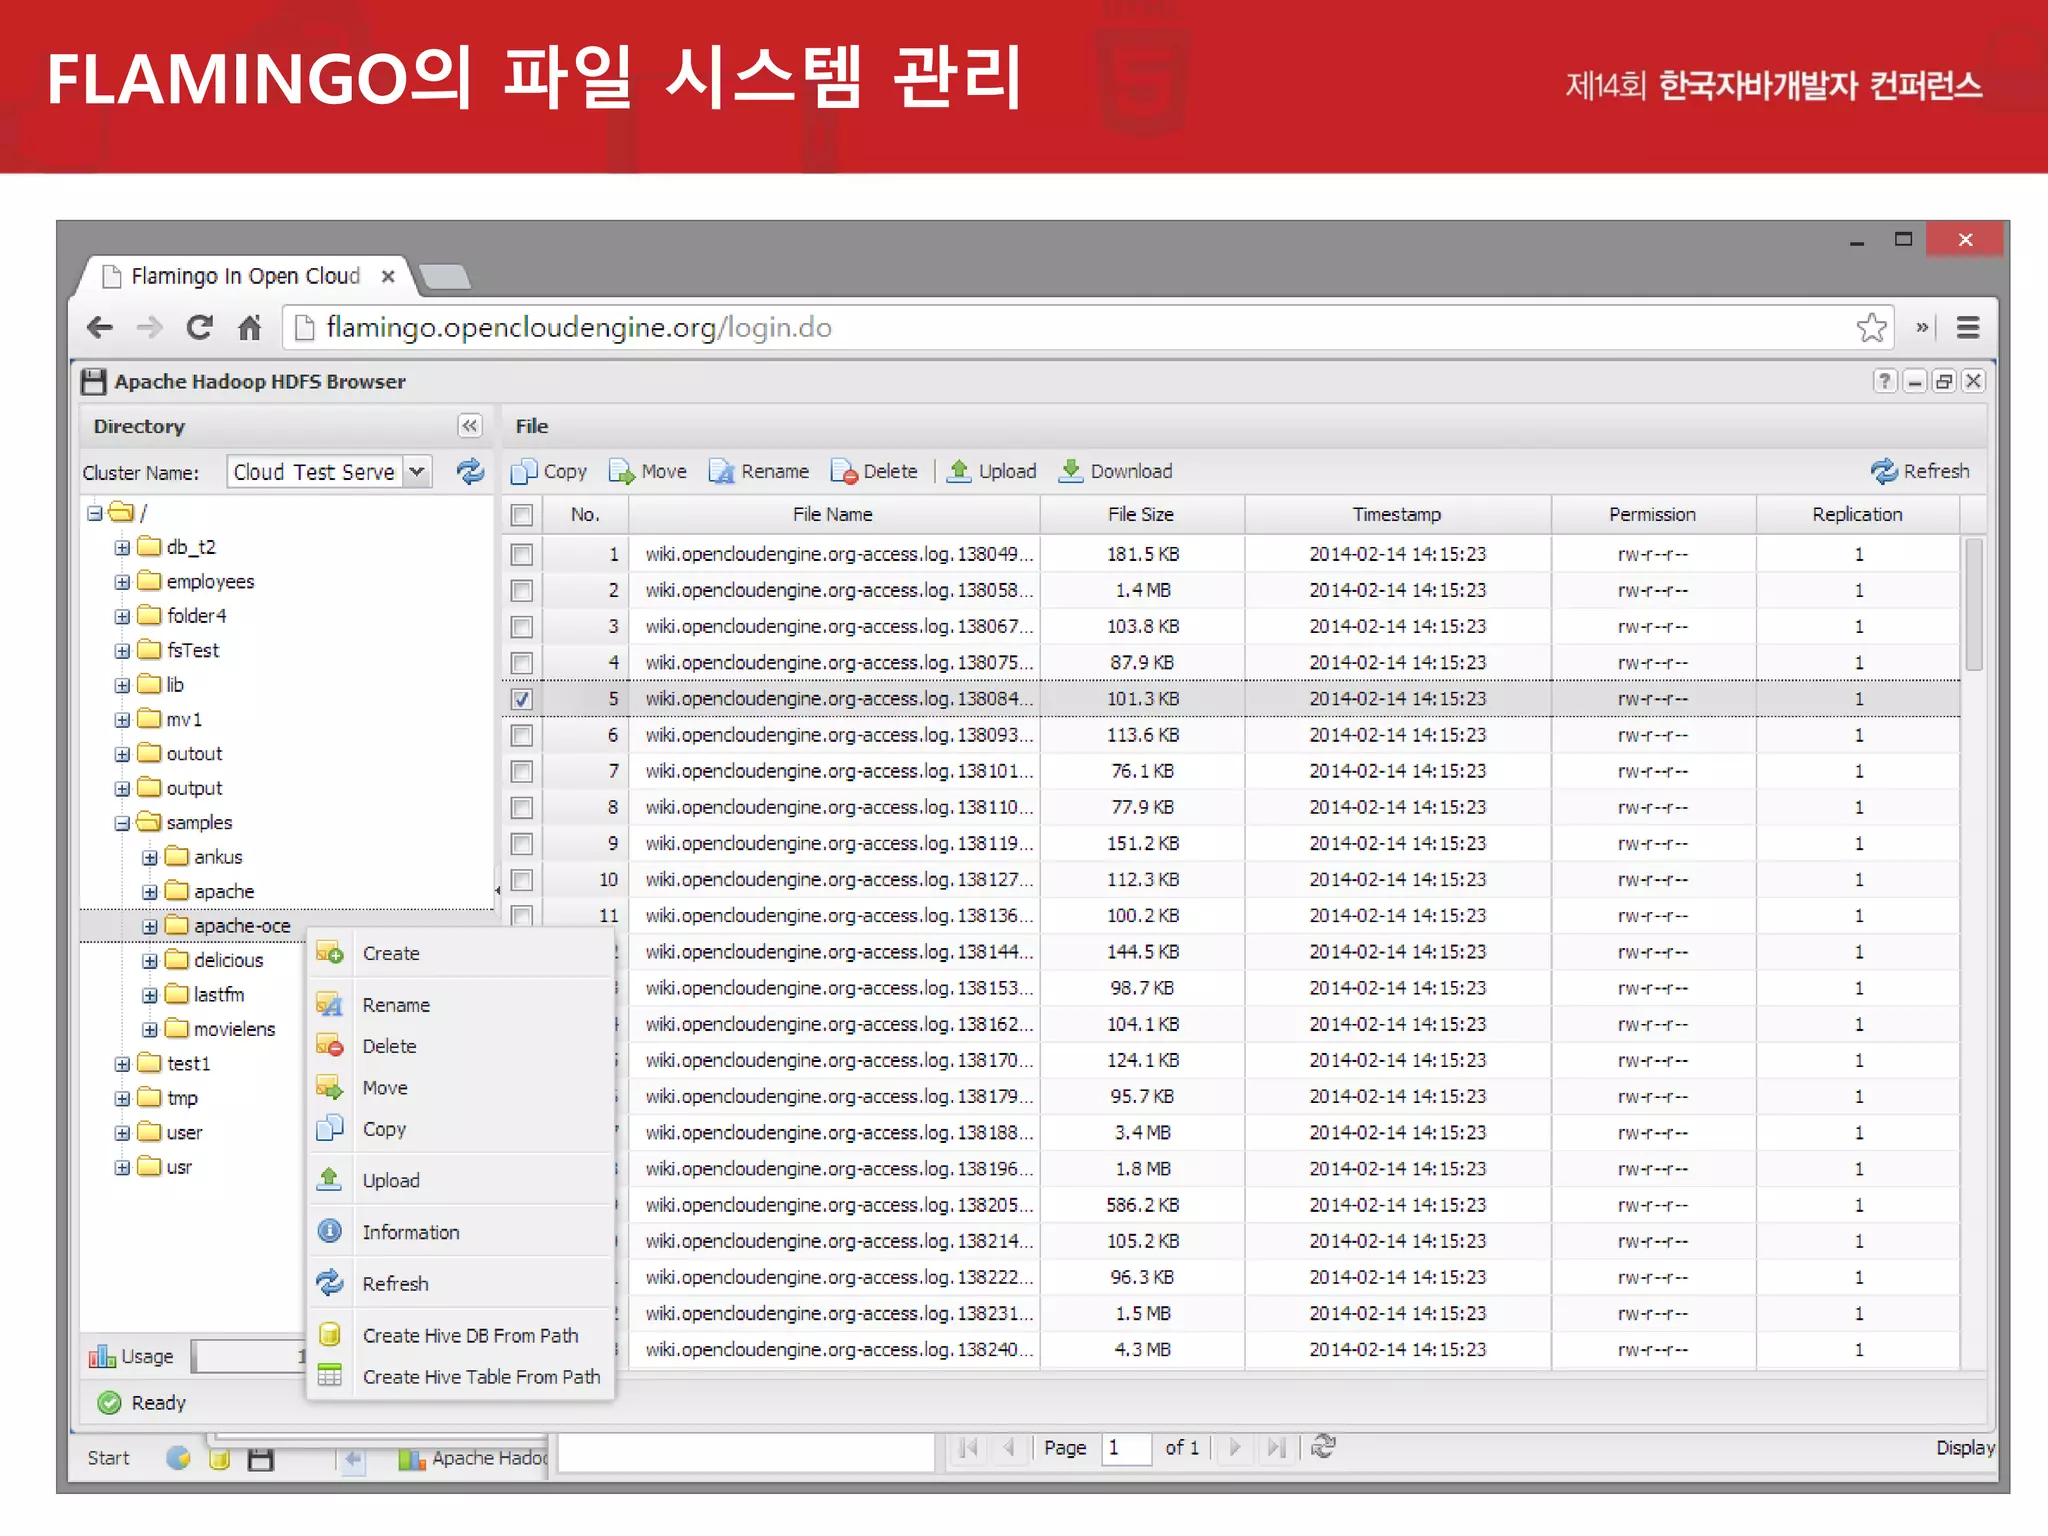Expand the db_t2 folder
The image size is (2048, 1536).
click(122, 547)
